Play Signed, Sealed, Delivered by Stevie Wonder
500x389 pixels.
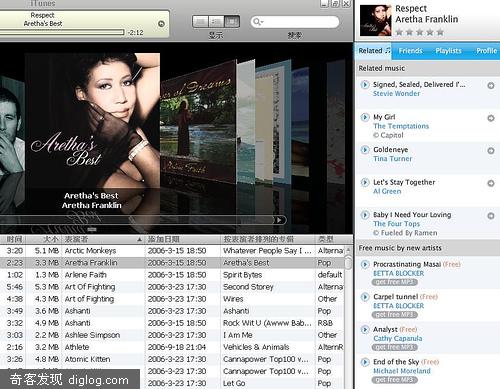[x=365, y=84]
